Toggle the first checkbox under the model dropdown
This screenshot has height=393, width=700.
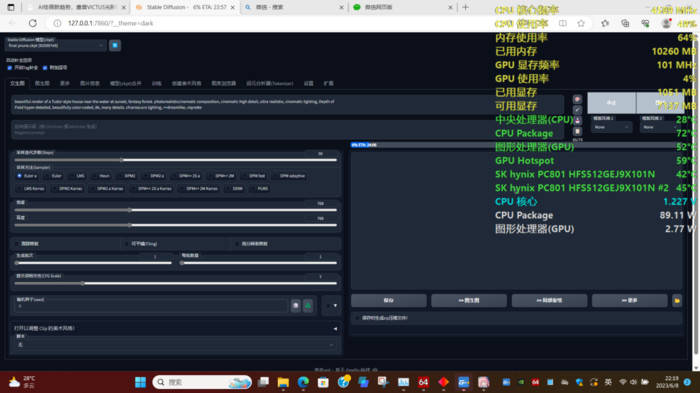click(x=10, y=68)
